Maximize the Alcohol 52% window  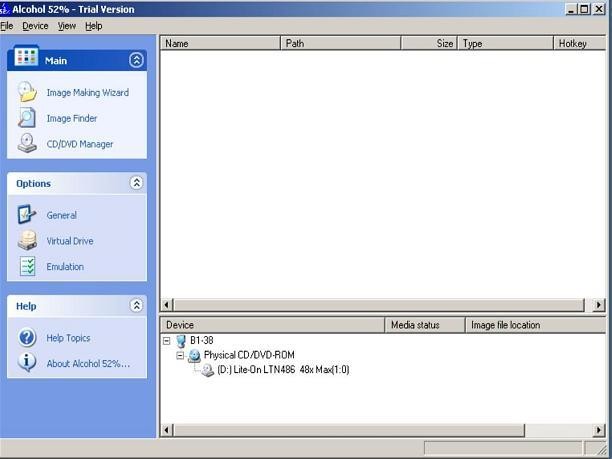[584, 9]
